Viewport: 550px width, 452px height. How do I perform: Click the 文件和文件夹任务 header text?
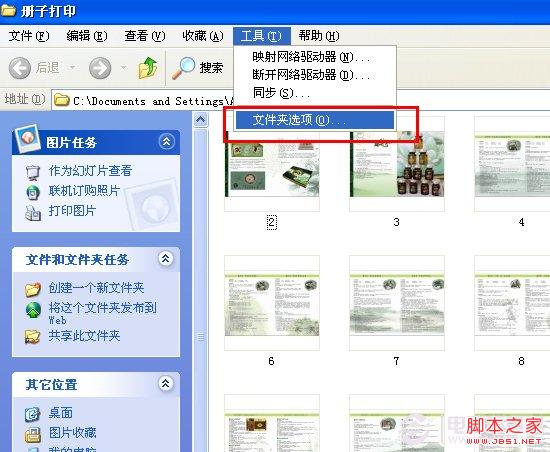click(77, 259)
